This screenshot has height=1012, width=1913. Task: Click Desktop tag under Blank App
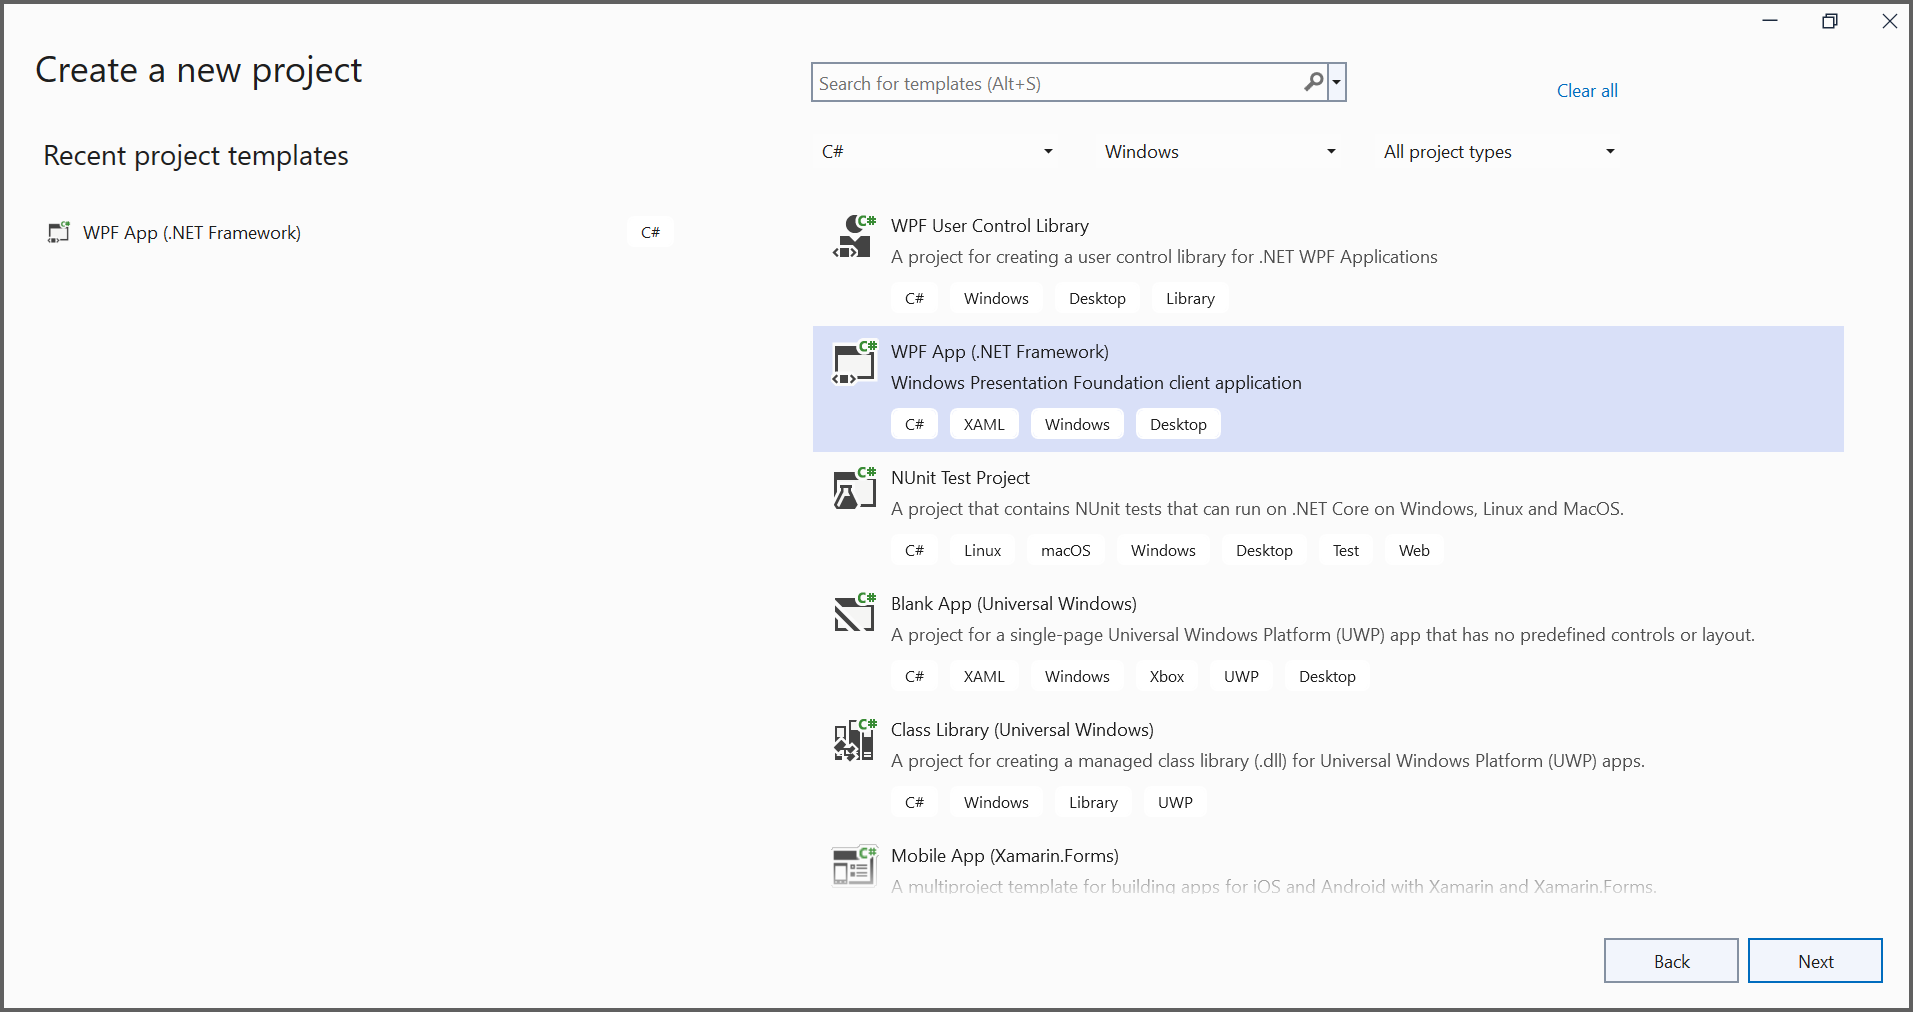(x=1327, y=676)
